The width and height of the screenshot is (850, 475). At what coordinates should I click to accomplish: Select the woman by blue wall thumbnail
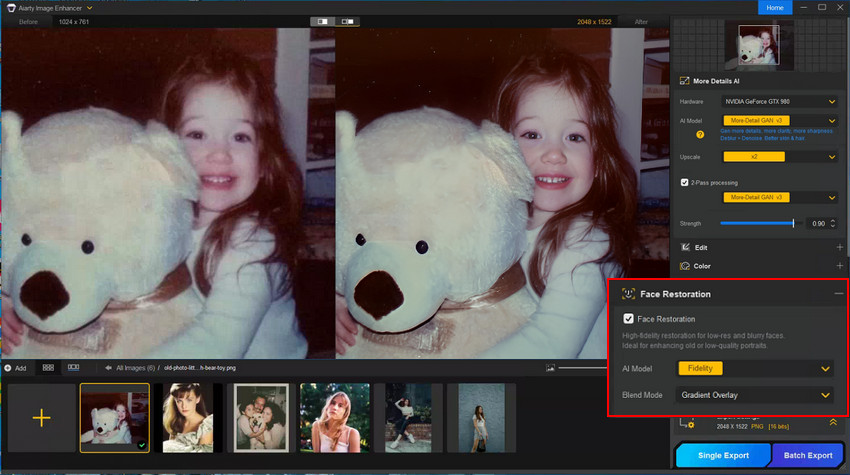(481, 418)
